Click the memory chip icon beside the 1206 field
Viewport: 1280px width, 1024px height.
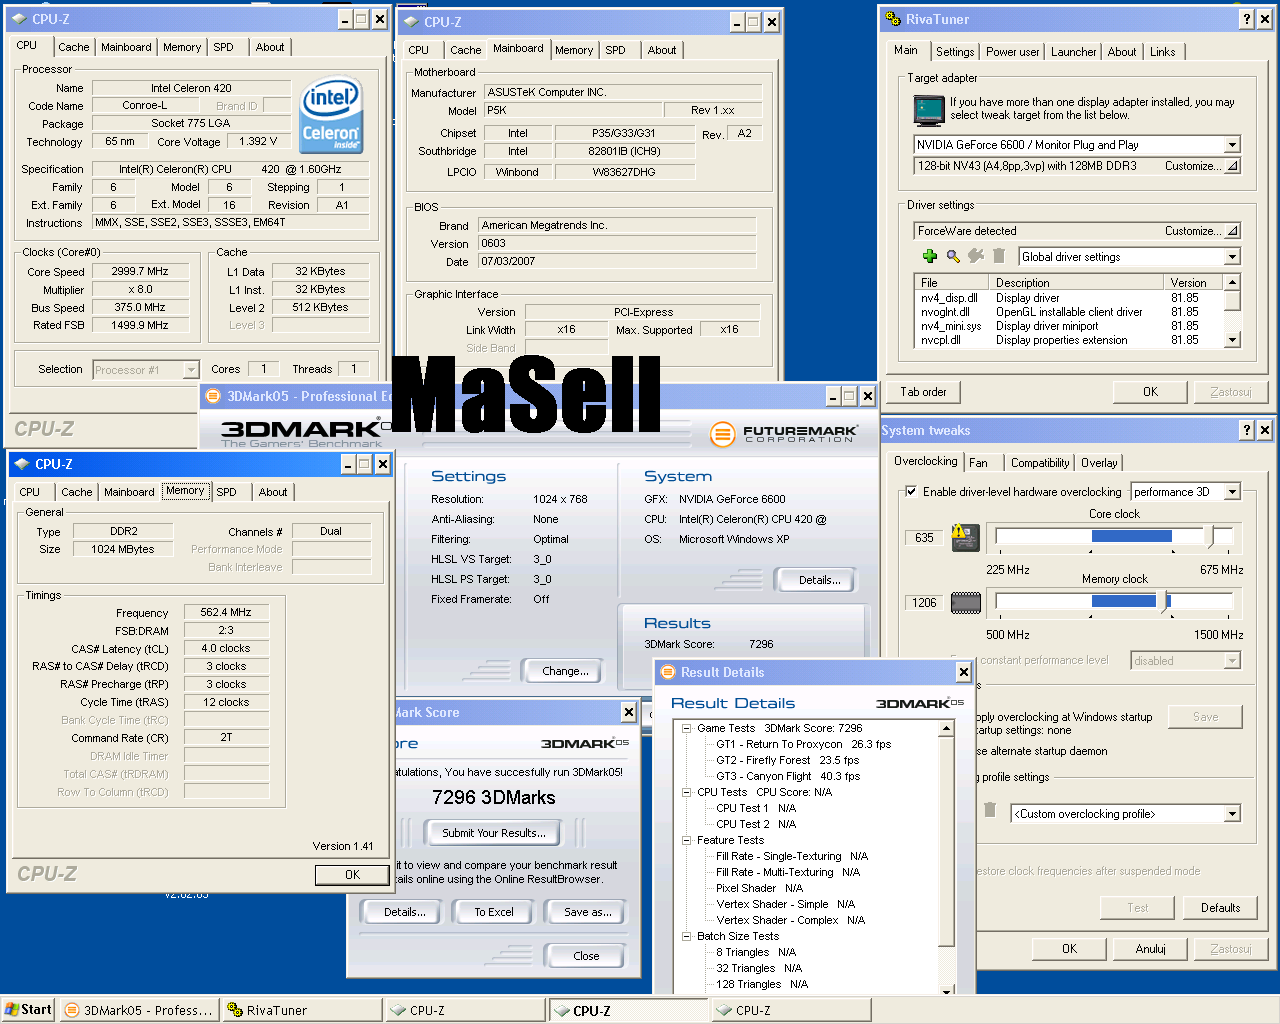[x=965, y=602]
